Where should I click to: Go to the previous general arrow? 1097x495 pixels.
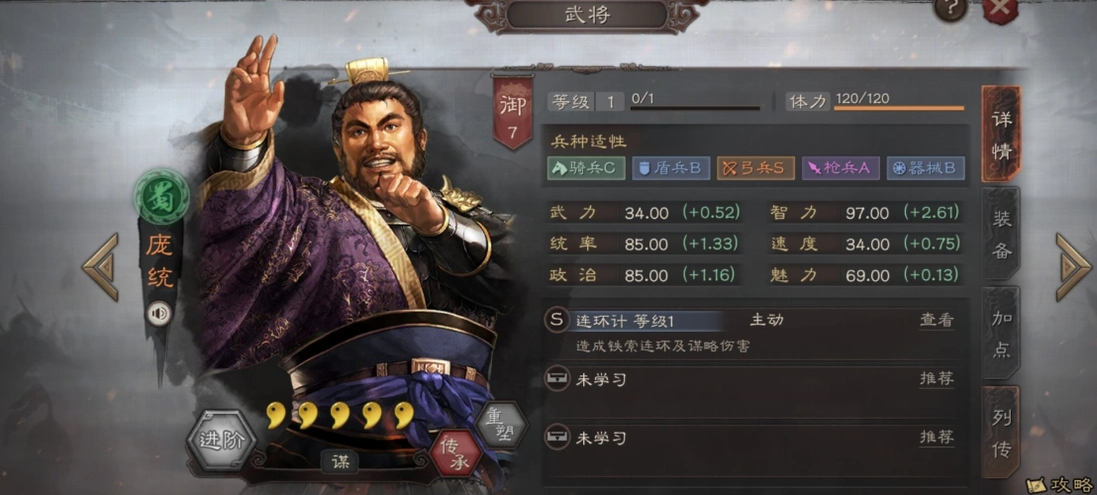click(101, 268)
